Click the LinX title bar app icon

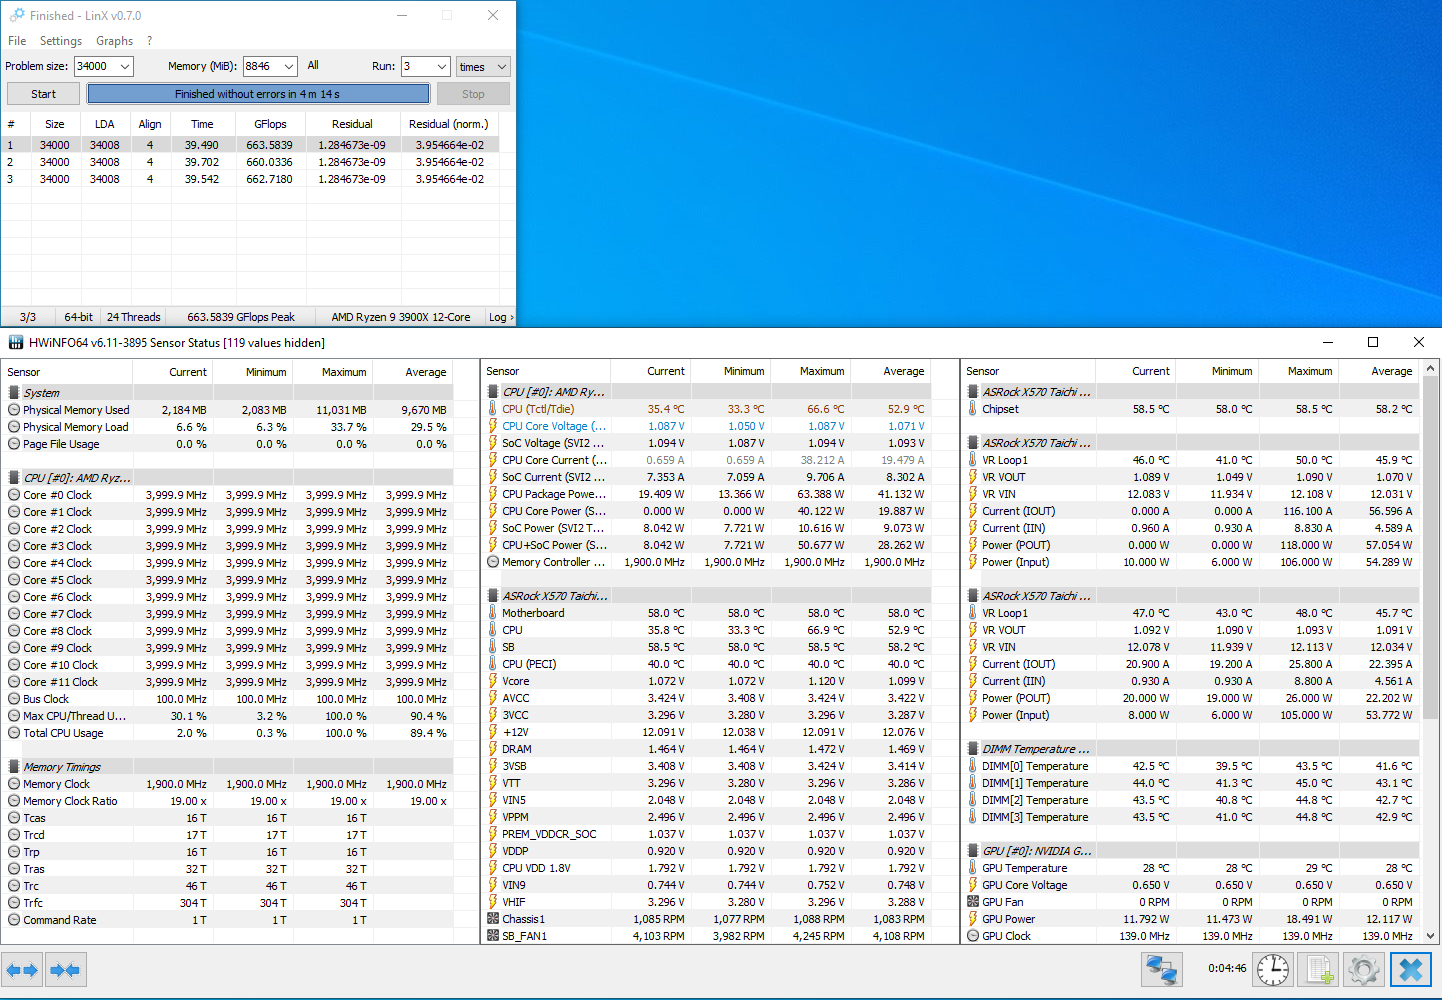[16, 15]
